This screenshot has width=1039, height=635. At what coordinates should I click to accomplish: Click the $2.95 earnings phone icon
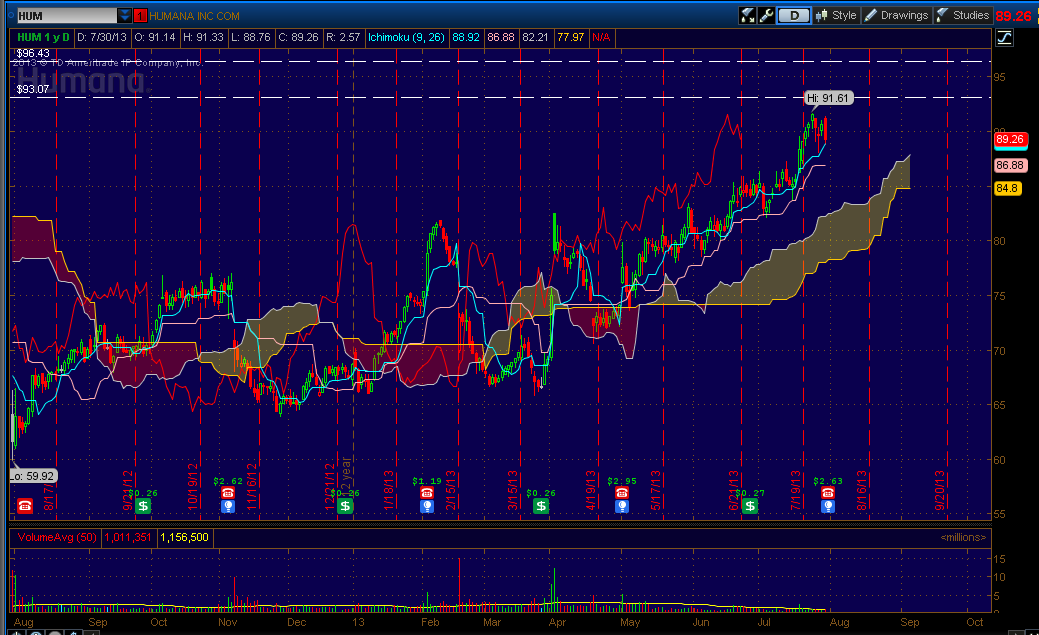click(x=622, y=492)
